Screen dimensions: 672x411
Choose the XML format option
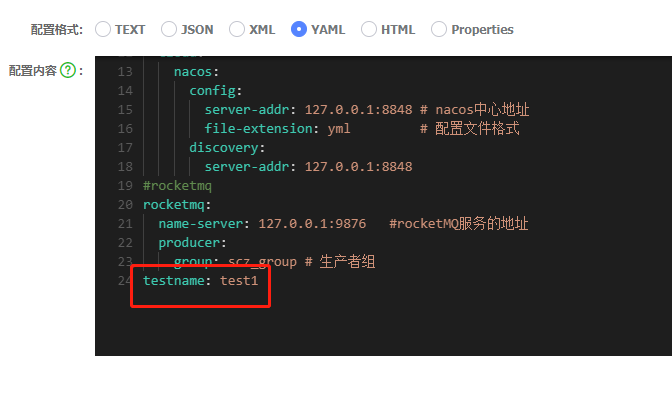[x=237, y=30]
